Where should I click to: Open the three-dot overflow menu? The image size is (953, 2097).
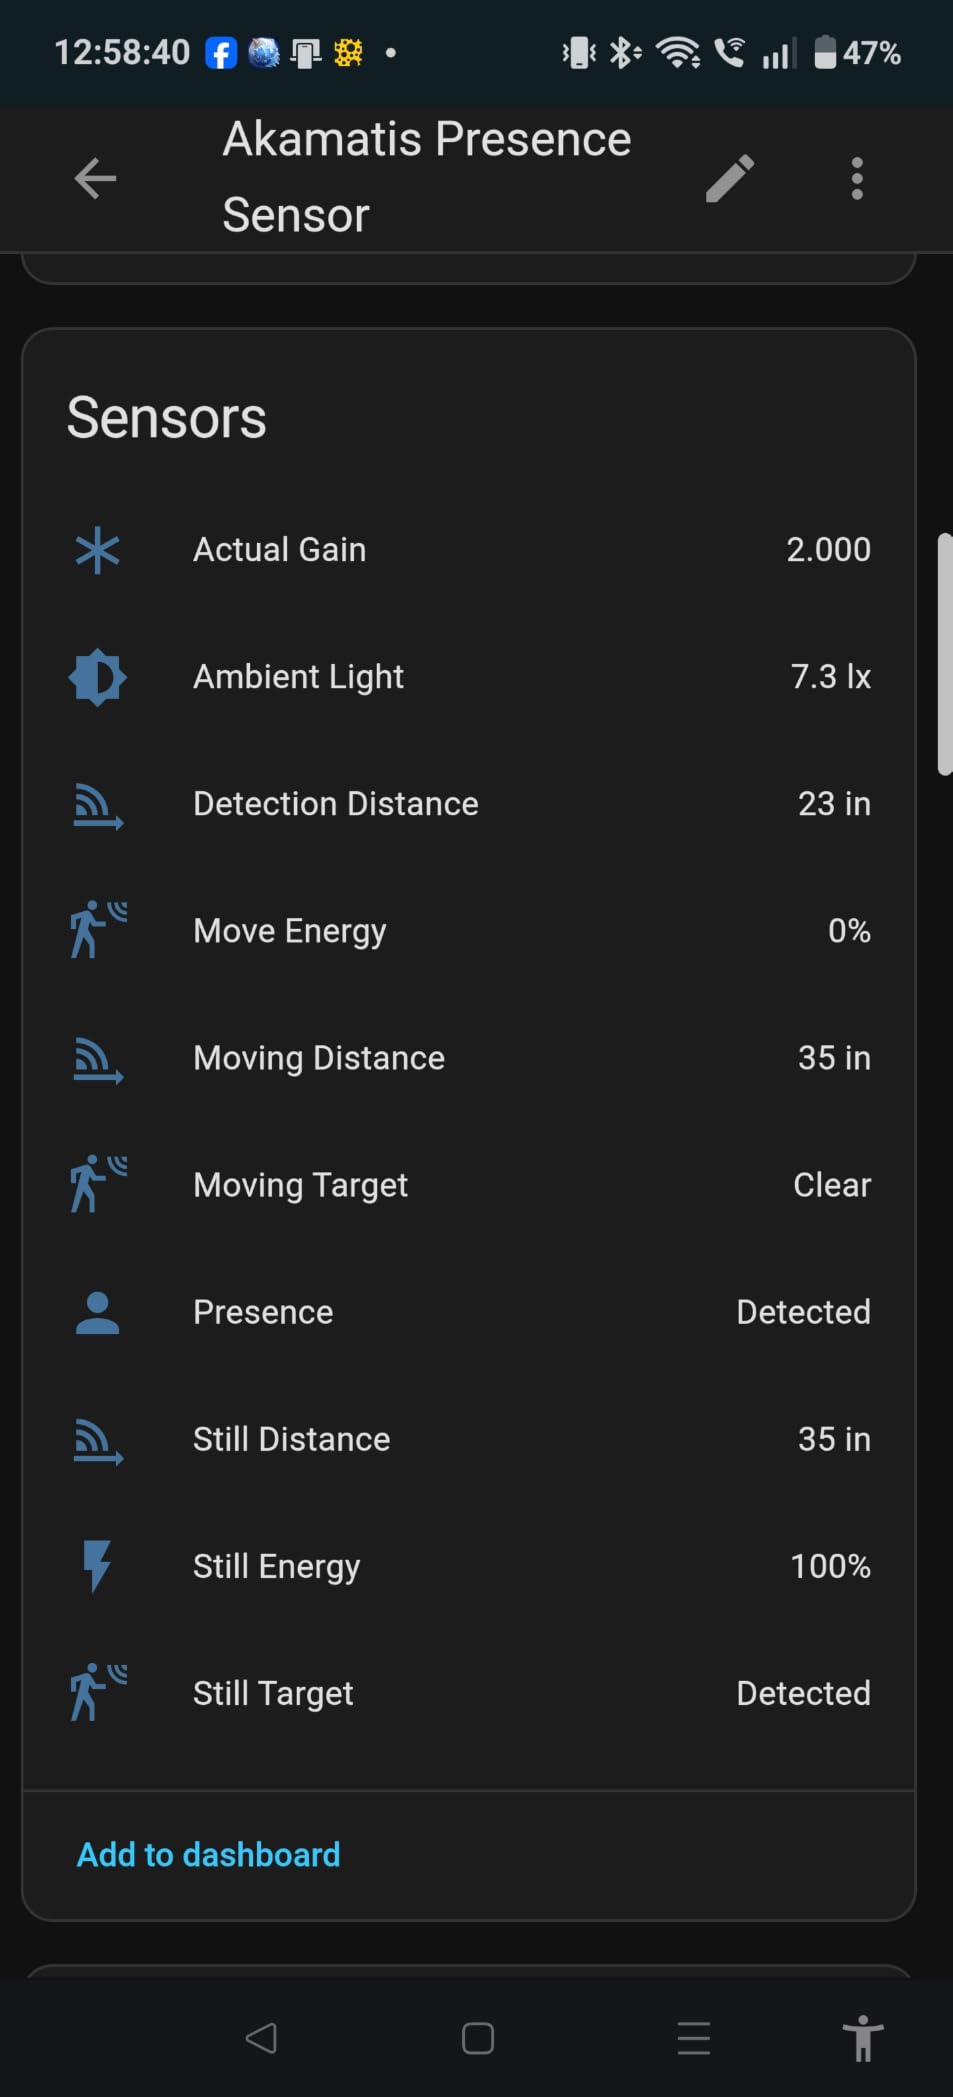pyautogui.click(x=857, y=179)
